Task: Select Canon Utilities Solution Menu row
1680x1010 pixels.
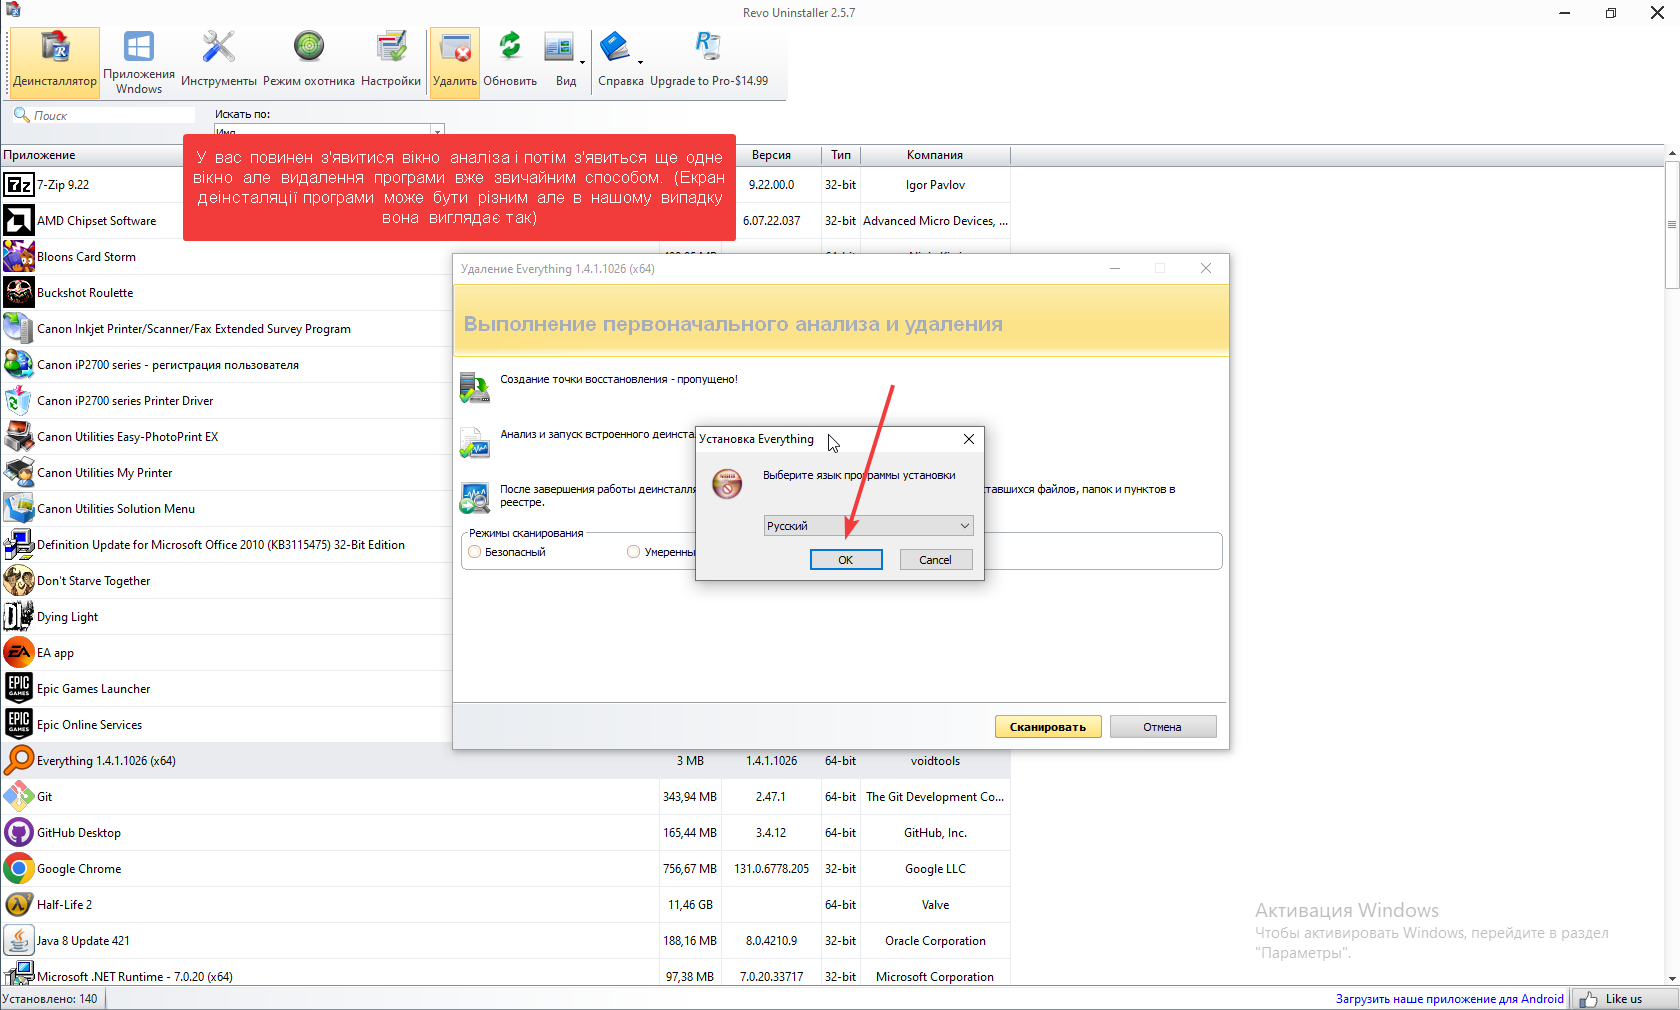Action: click(227, 509)
